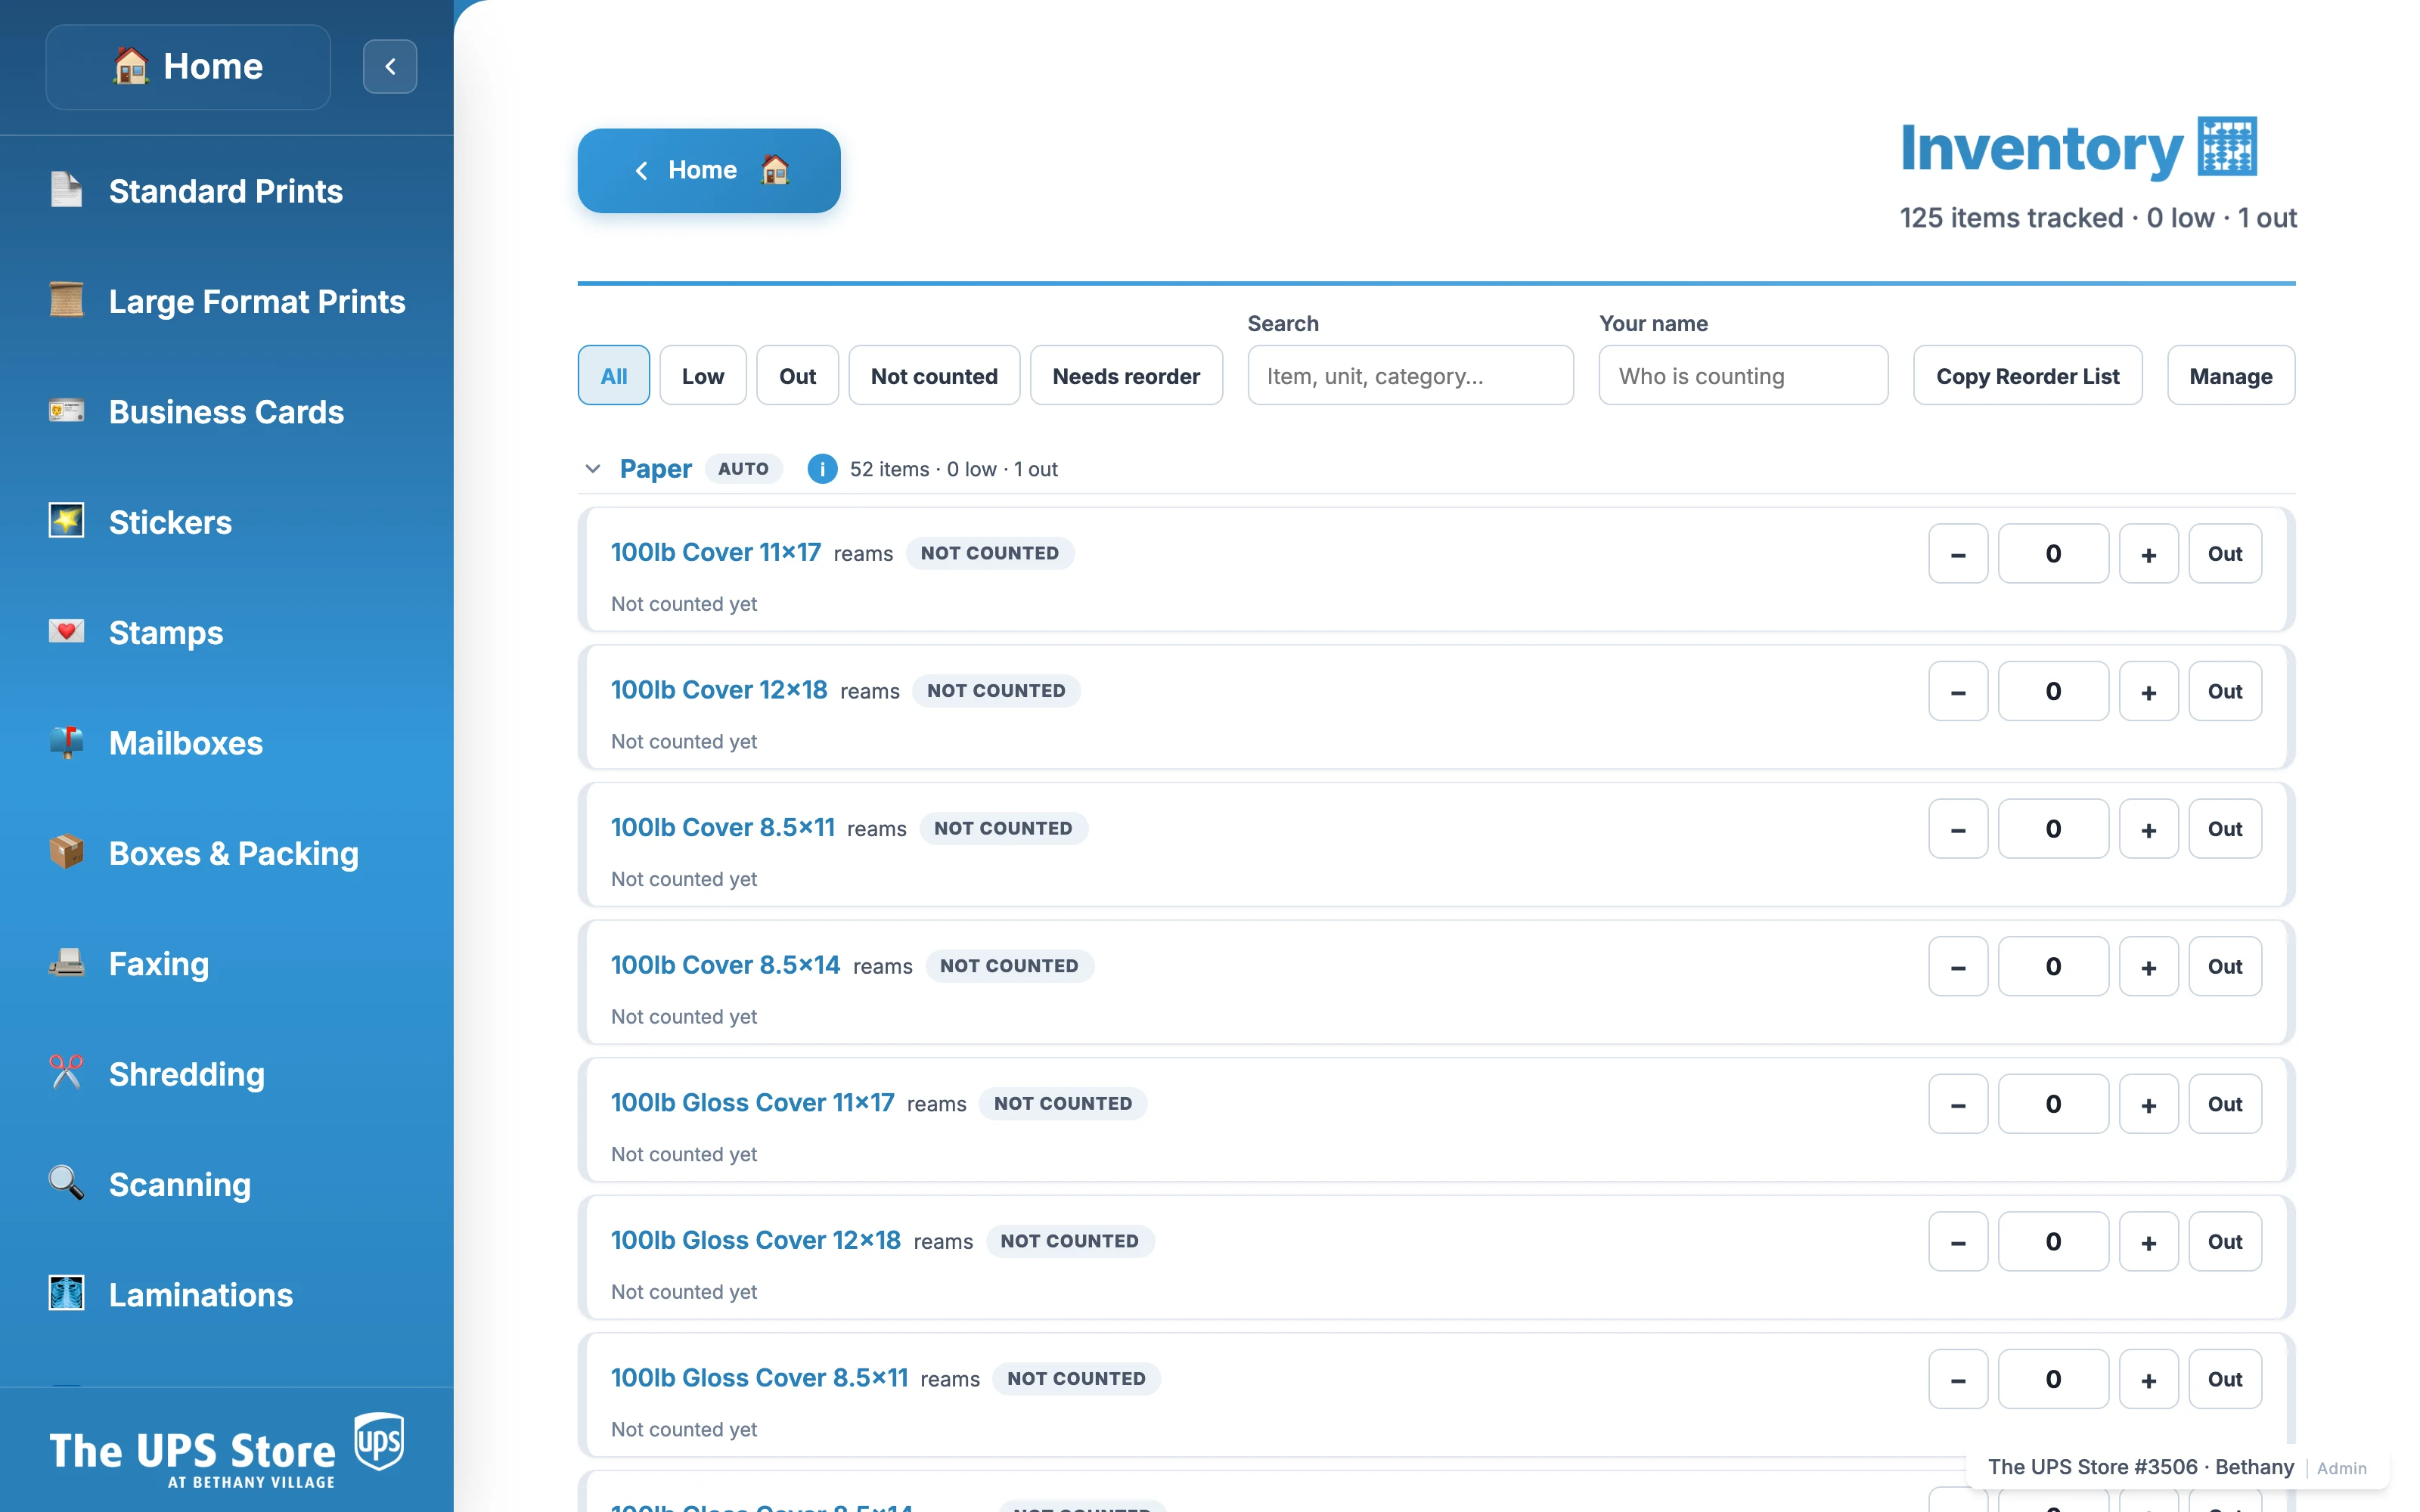Screen dimensions: 2420x1512
Task: Click quantity field for 100lb Gloss Cover 11×17
Action: [2053, 1103]
